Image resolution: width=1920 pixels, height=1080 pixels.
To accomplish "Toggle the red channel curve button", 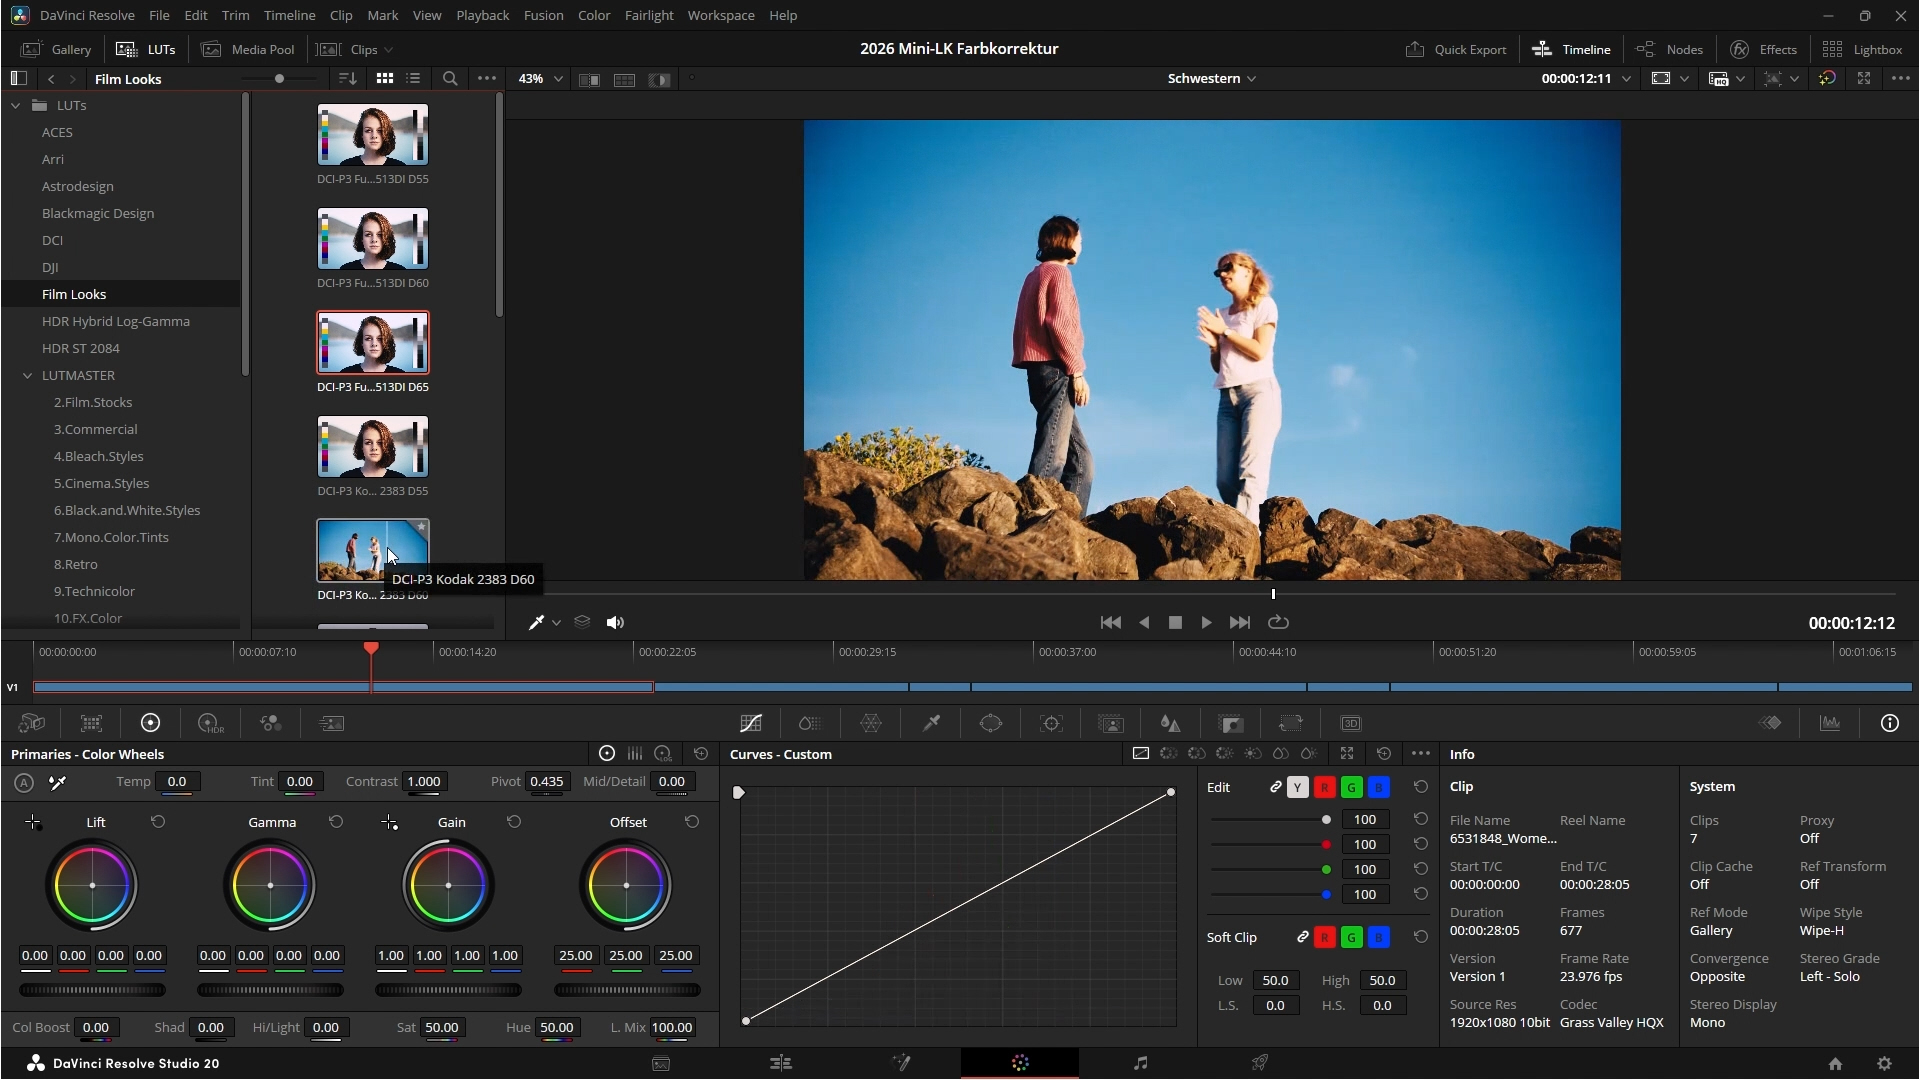I will coord(1324,788).
